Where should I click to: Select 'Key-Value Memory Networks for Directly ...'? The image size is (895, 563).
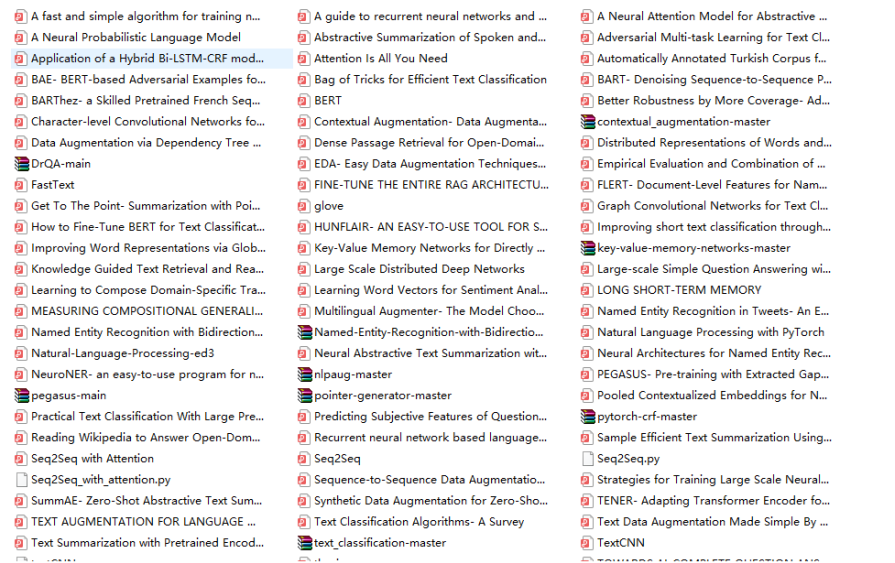[x=429, y=248]
